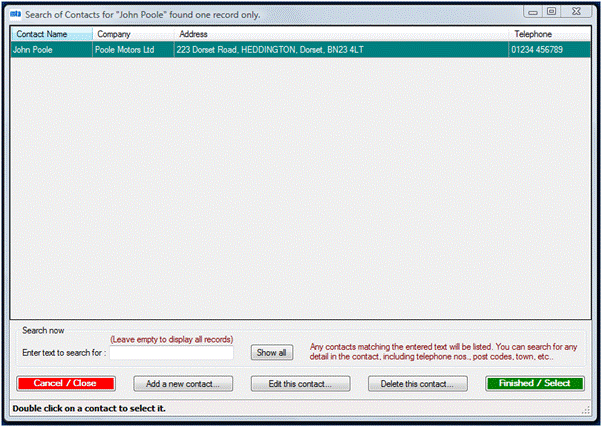Click the resize grip in bottom-right corner
Image resolution: width=602 pixels, height=427 pixels.
pyautogui.click(x=587, y=411)
